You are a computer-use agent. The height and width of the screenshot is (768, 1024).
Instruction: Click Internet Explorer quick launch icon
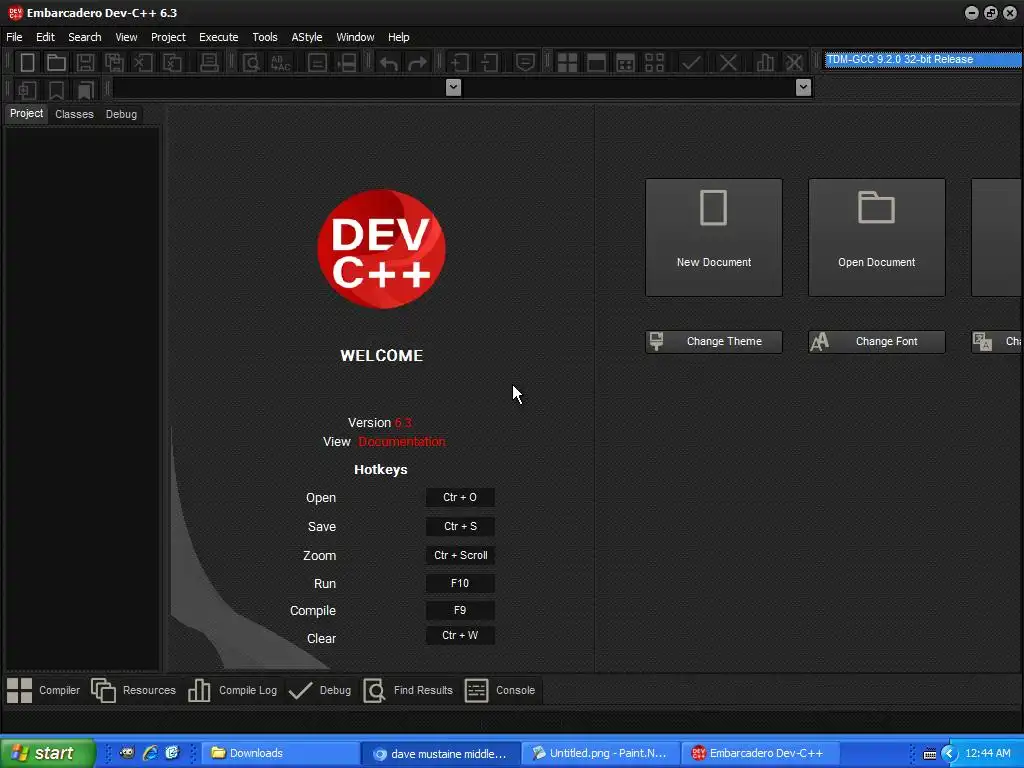tap(150, 753)
